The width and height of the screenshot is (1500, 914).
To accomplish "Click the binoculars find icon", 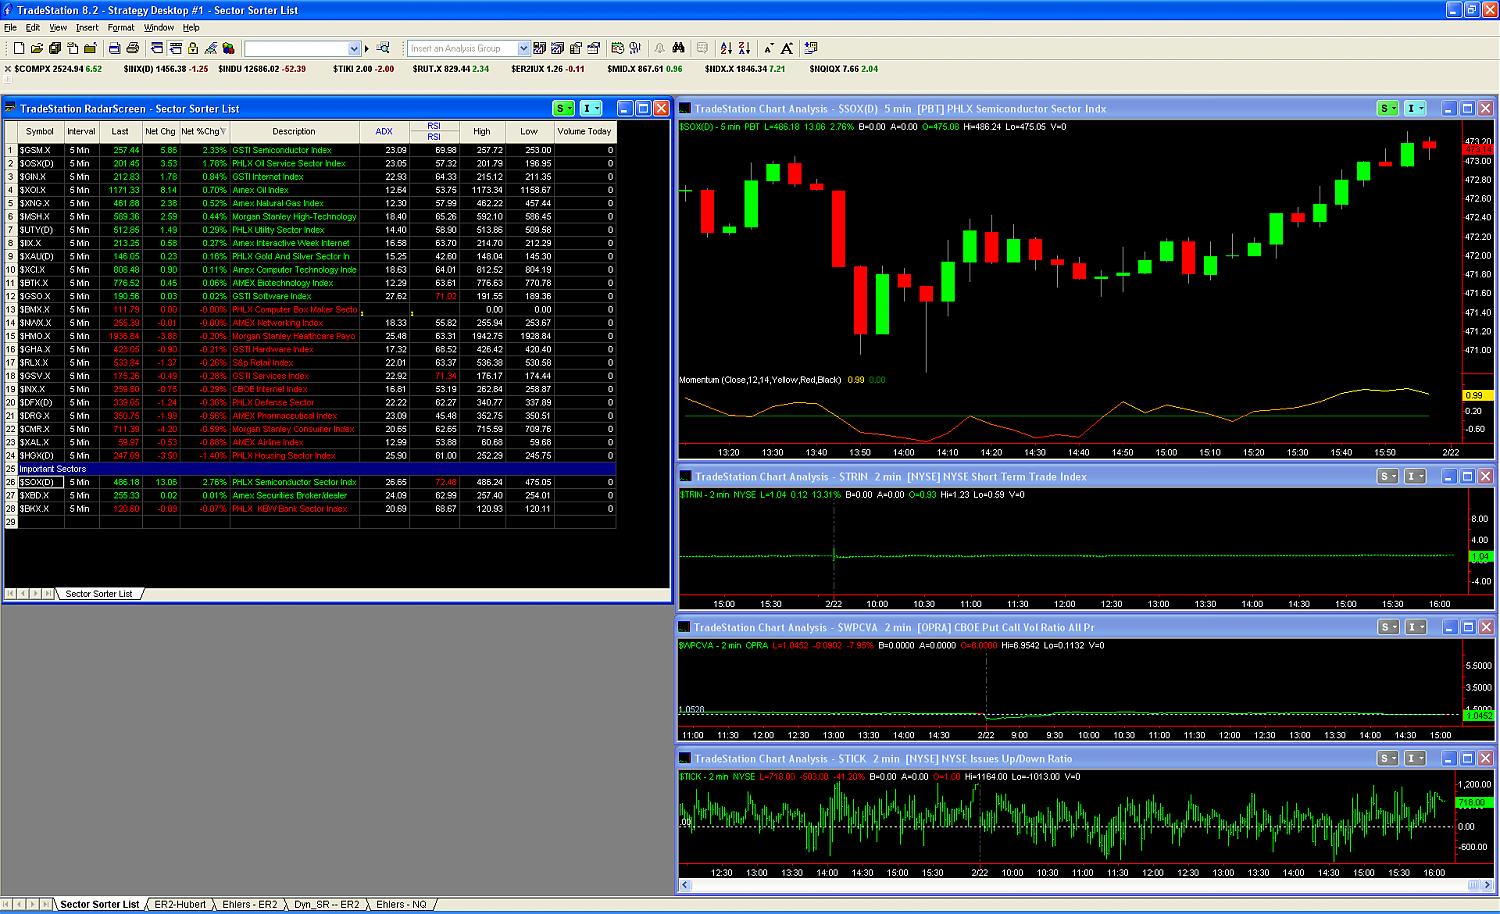I will coord(679,48).
